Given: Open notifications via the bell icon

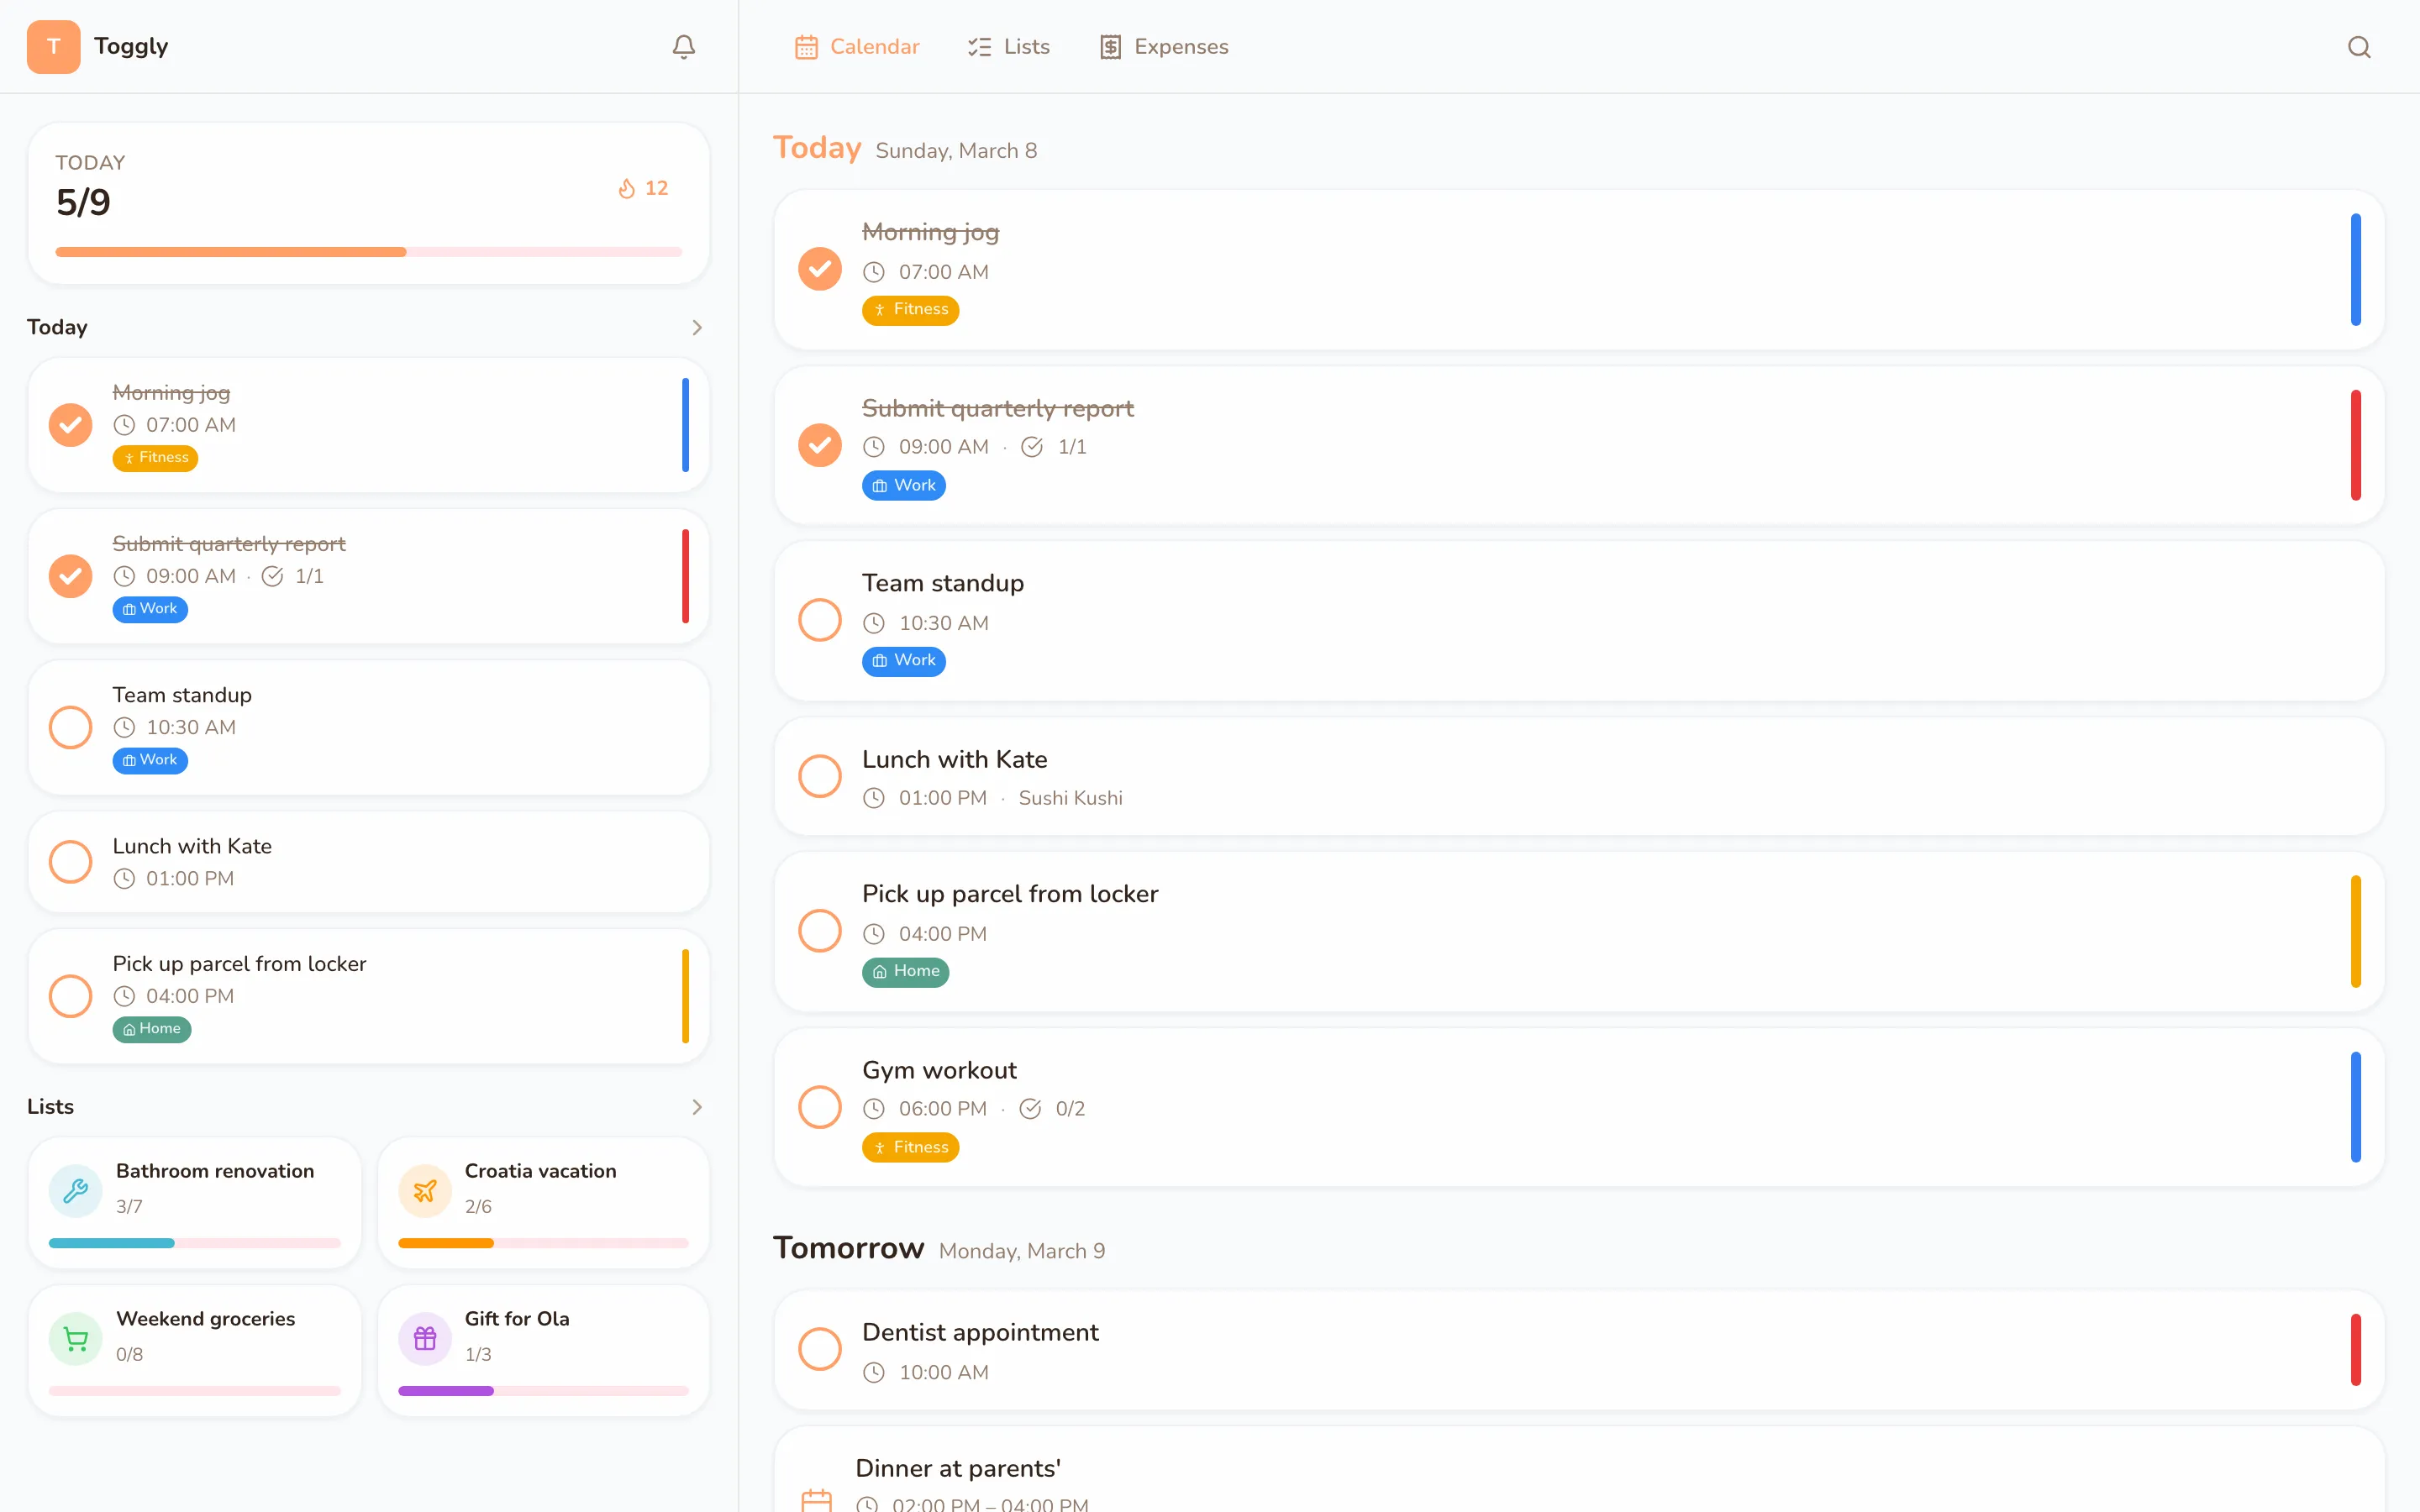Looking at the screenshot, I should pyautogui.click(x=683, y=46).
